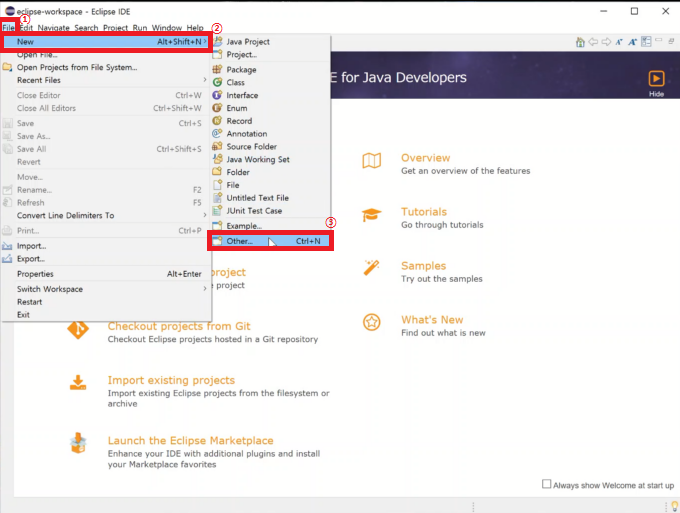Click the Source Folder icon
The height and width of the screenshot is (513, 680).
(217, 146)
